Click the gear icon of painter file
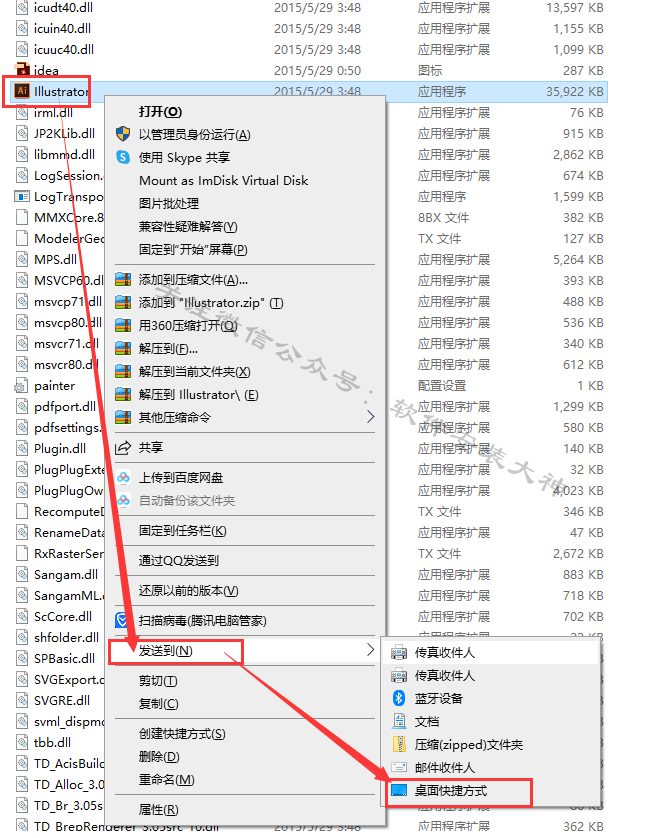This screenshot has height=838, width=645. tap(21, 386)
